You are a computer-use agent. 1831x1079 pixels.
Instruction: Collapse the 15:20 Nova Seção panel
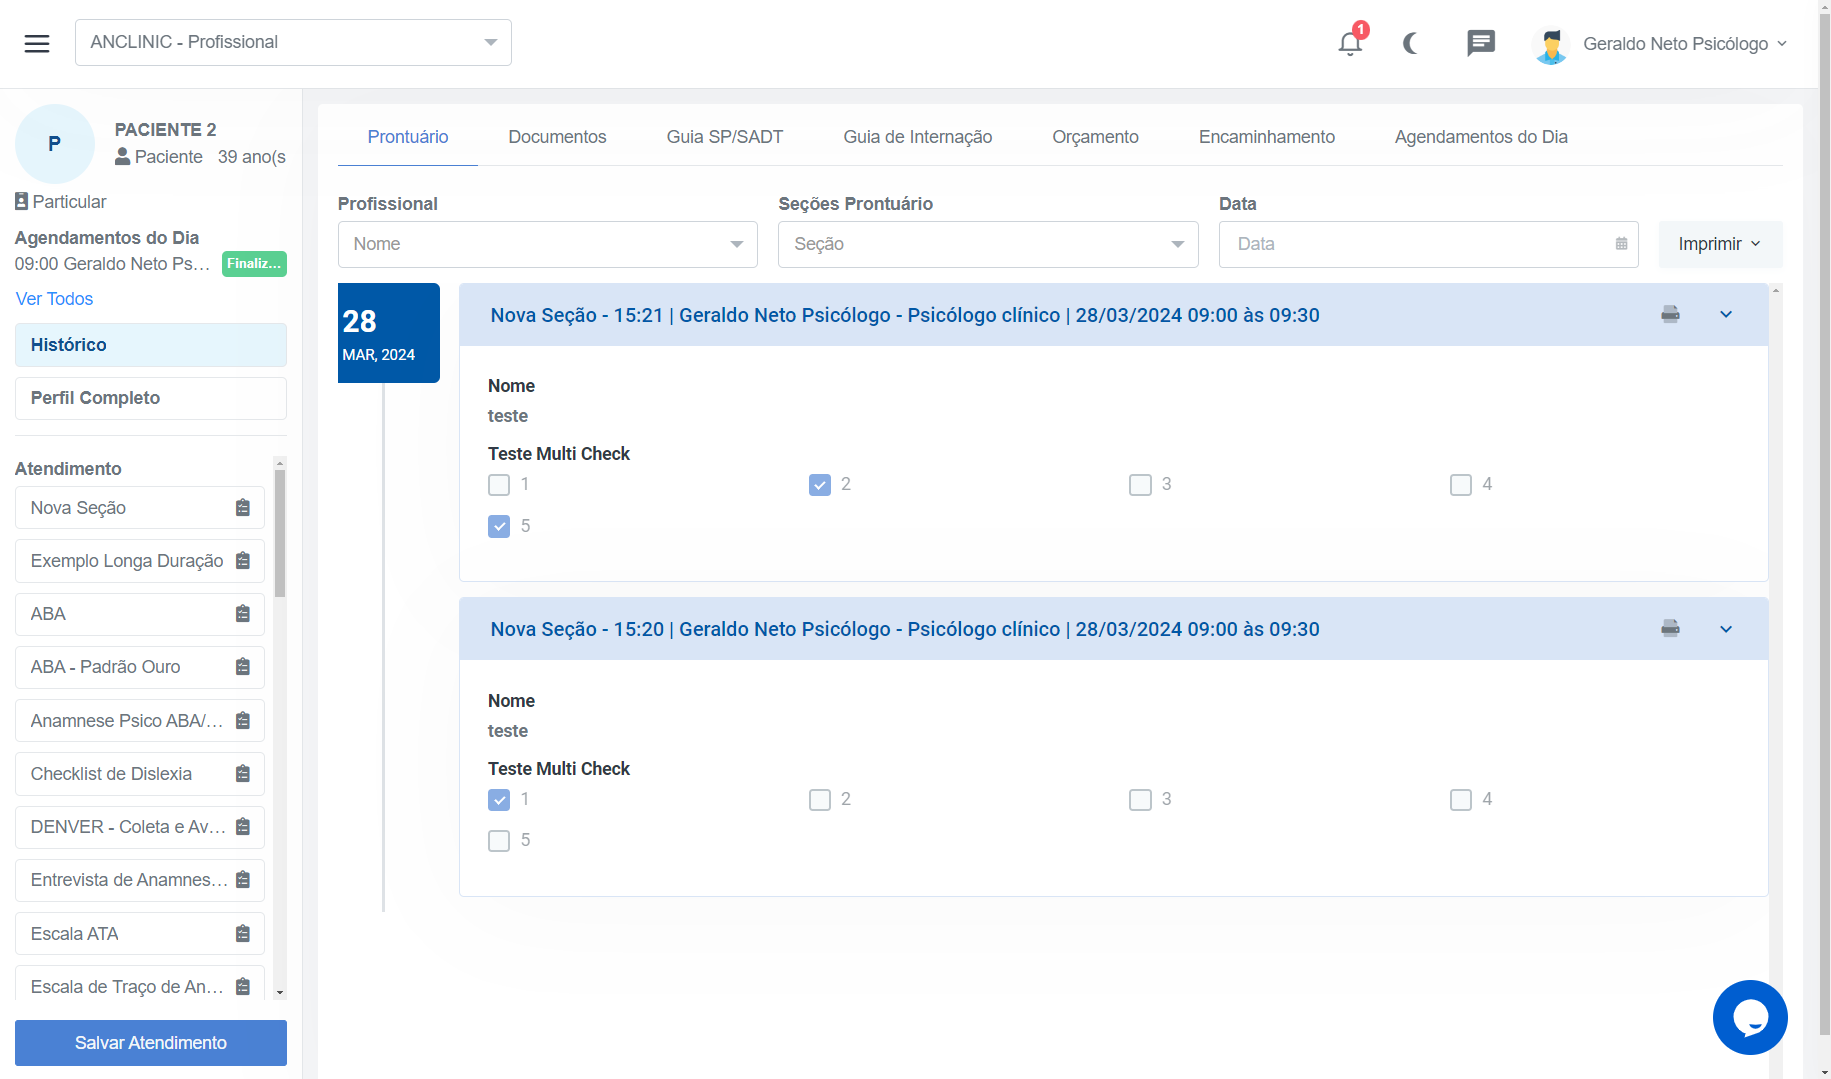click(x=1726, y=629)
